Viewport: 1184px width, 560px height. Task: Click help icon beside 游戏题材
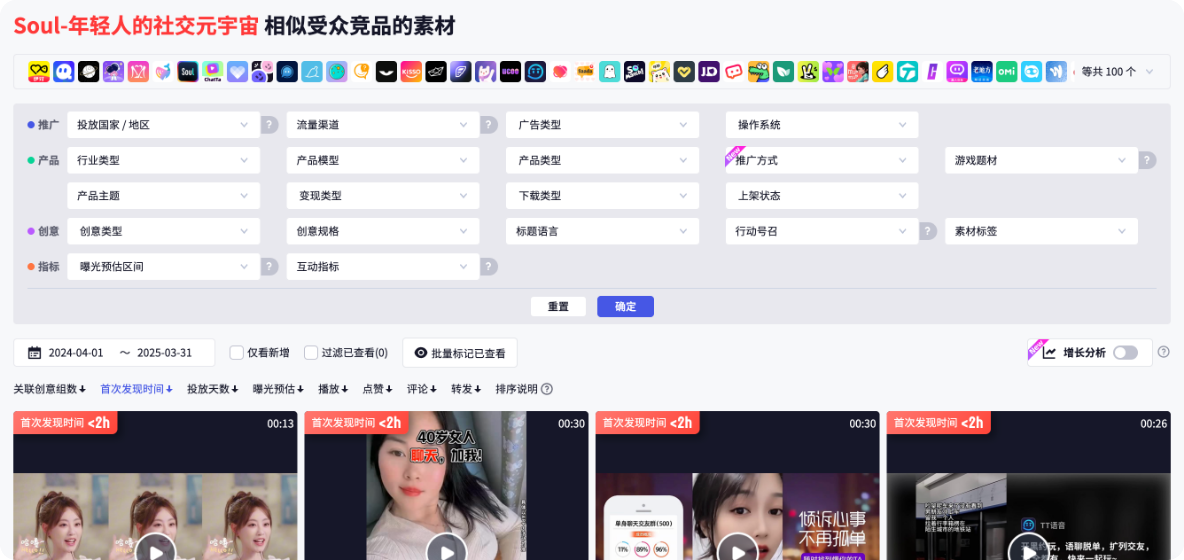click(x=1148, y=160)
